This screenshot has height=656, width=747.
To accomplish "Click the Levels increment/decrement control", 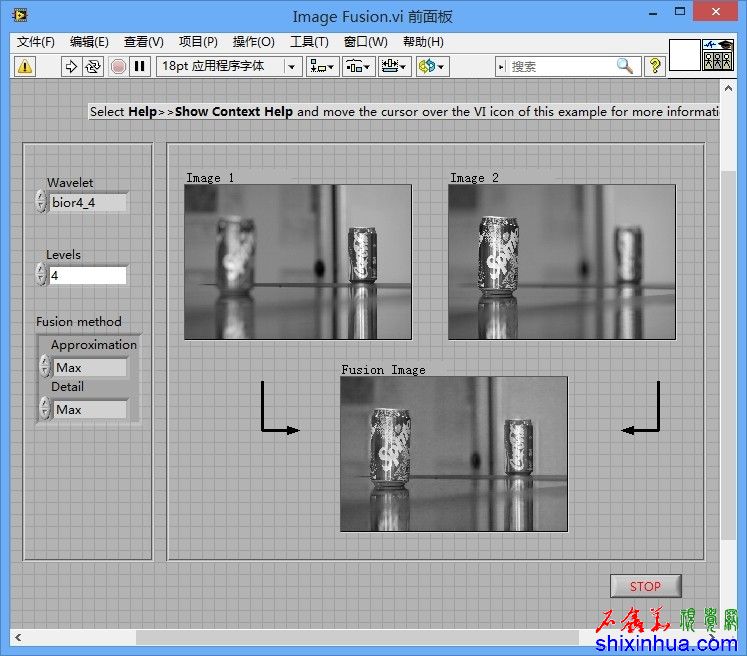I will [x=41, y=274].
